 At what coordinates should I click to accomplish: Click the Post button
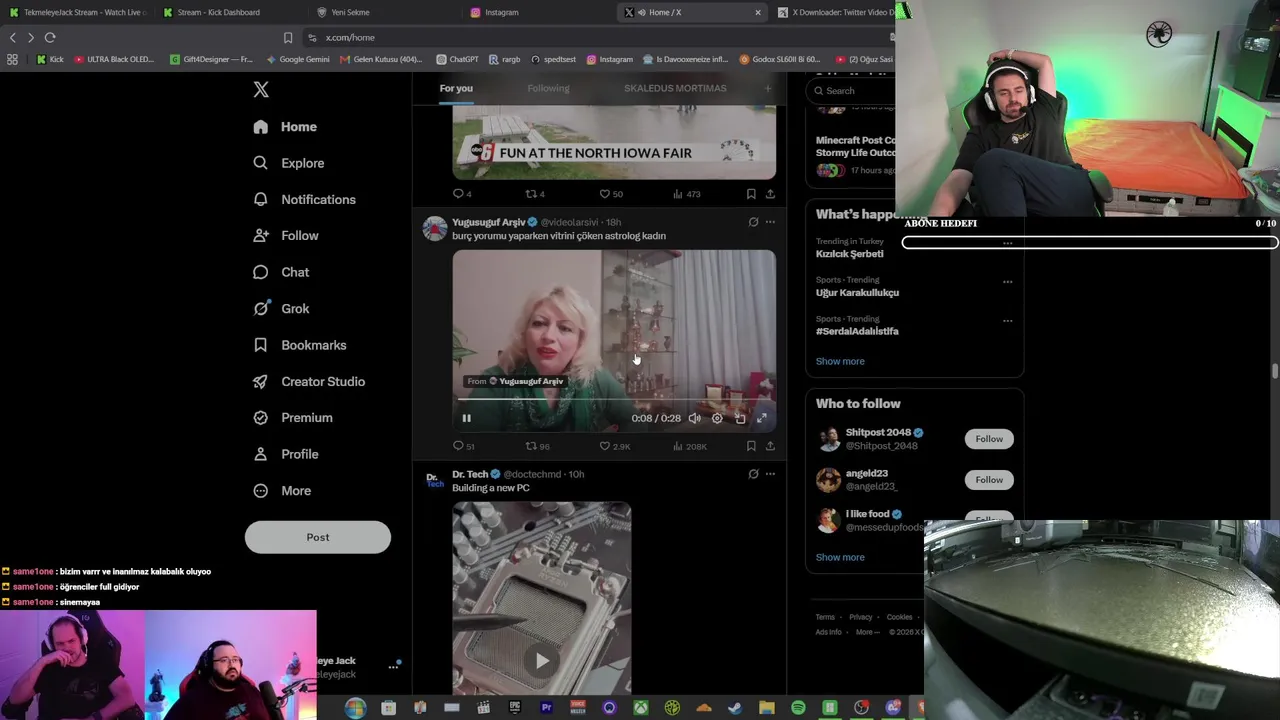pos(318,537)
